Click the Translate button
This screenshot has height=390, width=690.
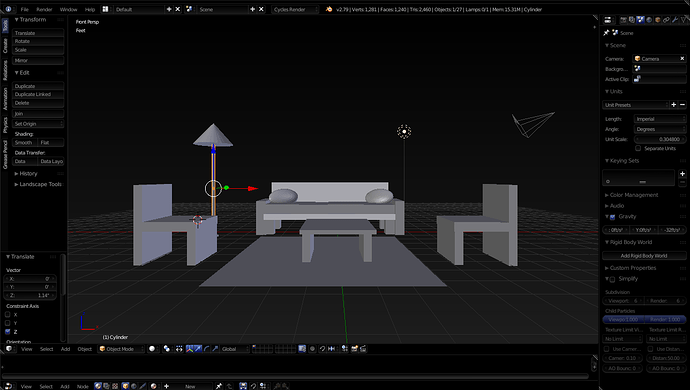tap(38, 33)
